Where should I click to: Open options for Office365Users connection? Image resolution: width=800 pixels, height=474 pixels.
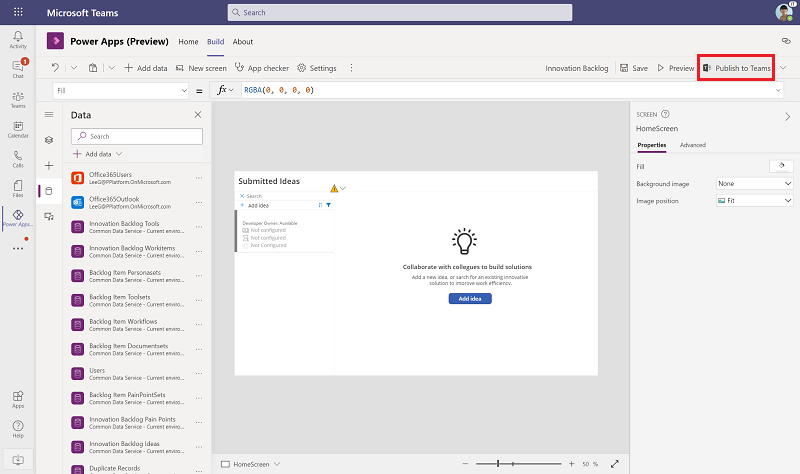tap(199, 178)
